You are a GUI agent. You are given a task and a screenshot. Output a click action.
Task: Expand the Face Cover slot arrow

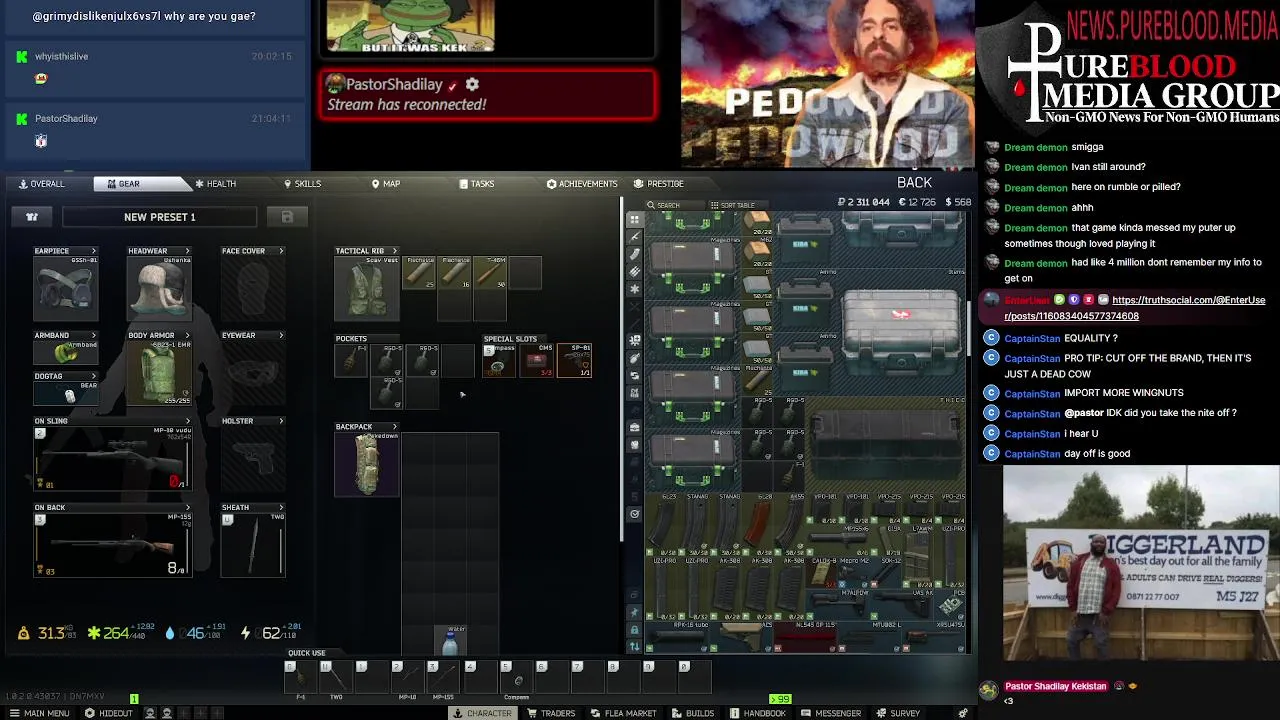click(x=281, y=251)
